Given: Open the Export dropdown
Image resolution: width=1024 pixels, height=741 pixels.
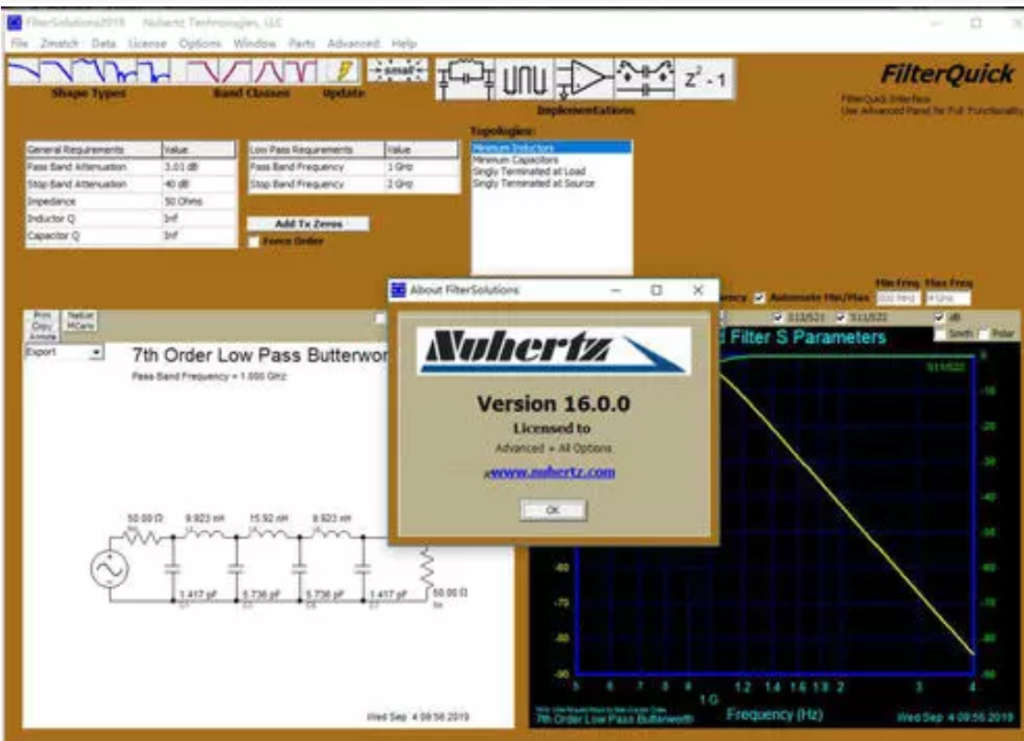Looking at the screenshot, I should pyautogui.click(x=96, y=353).
